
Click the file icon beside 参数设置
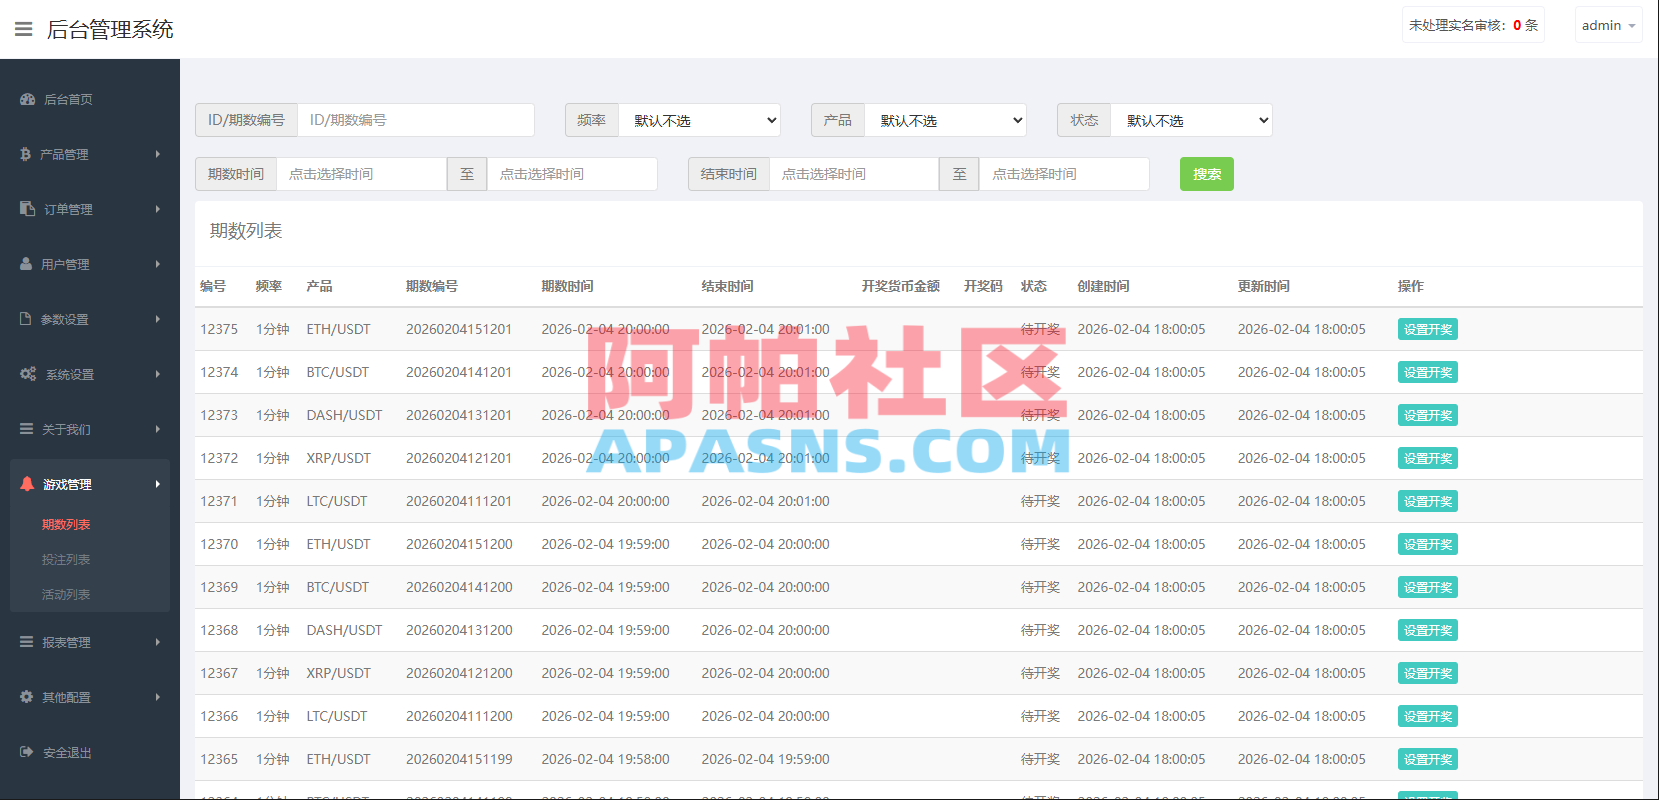26,319
